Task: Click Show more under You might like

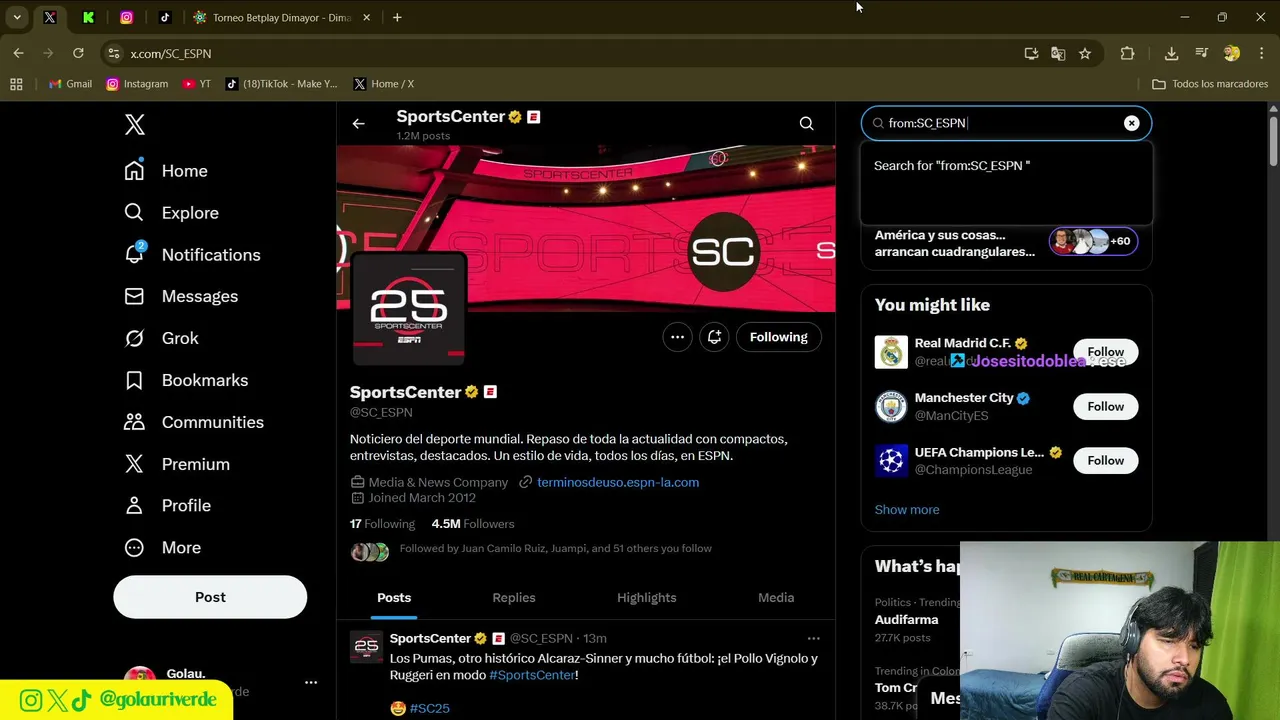Action: (x=907, y=510)
